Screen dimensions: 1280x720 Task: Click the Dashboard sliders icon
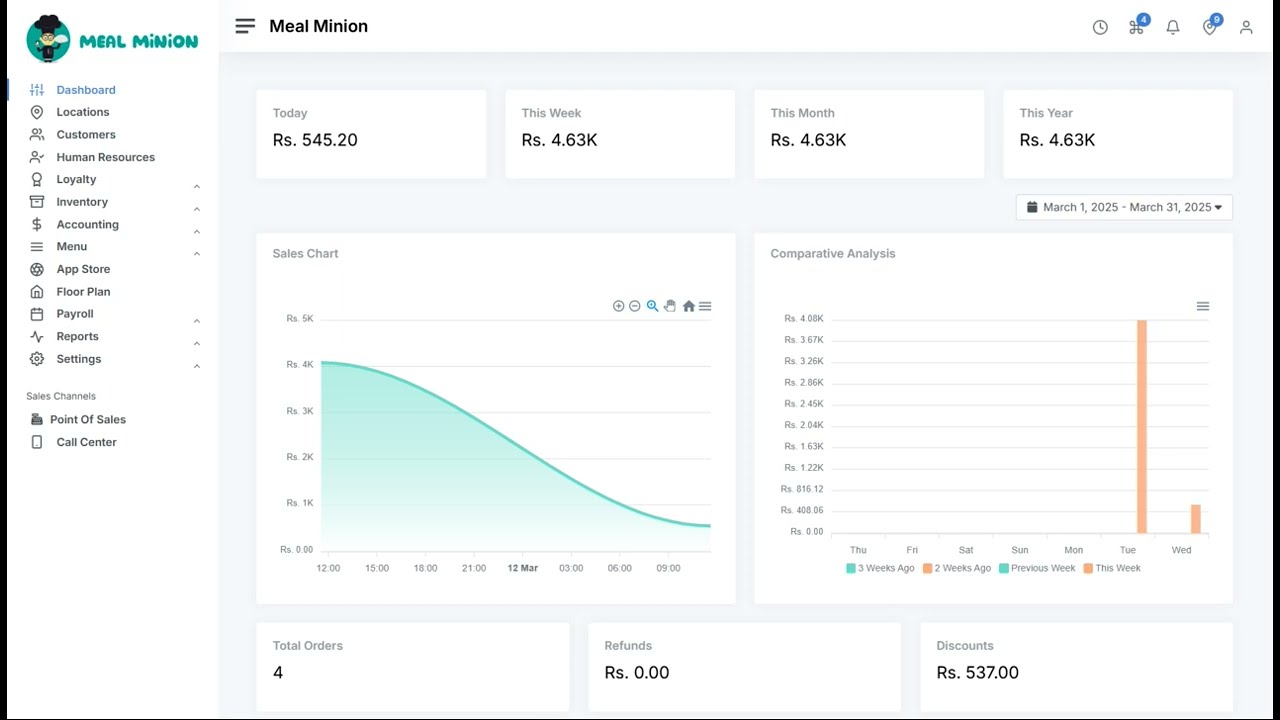pyautogui.click(x=37, y=90)
